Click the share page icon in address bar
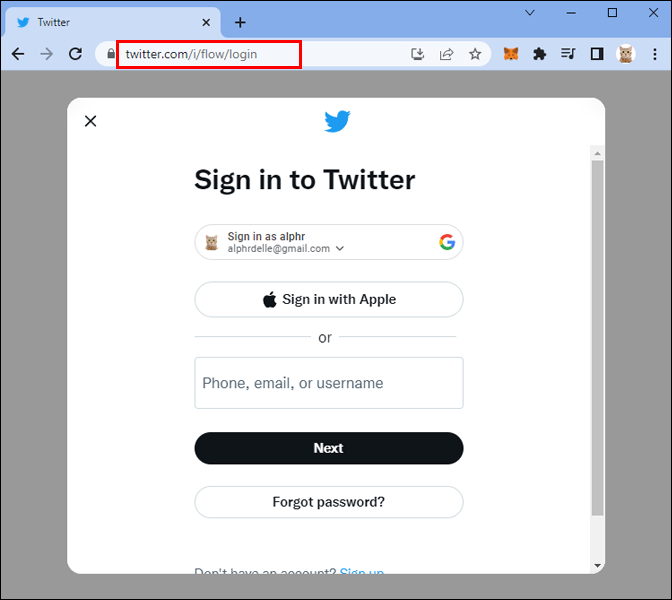 [x=446, y=54]
